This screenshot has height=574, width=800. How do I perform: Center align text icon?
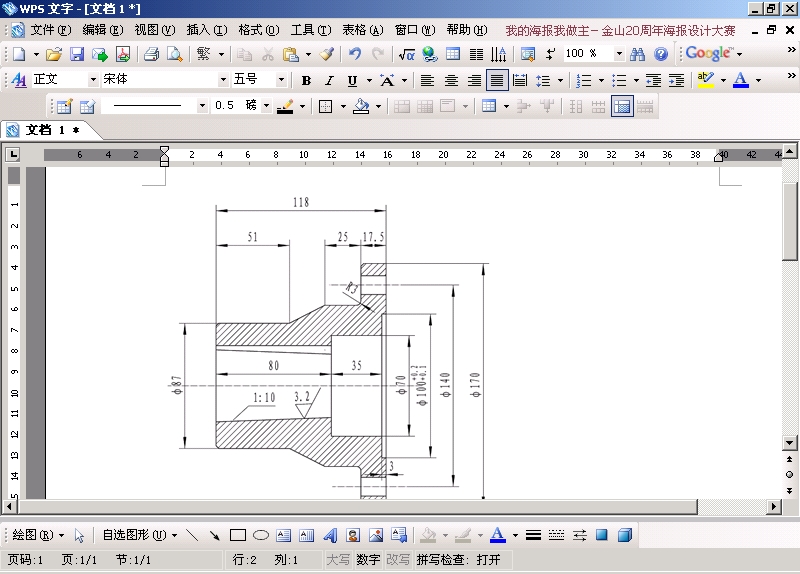(x=451, y=80)
